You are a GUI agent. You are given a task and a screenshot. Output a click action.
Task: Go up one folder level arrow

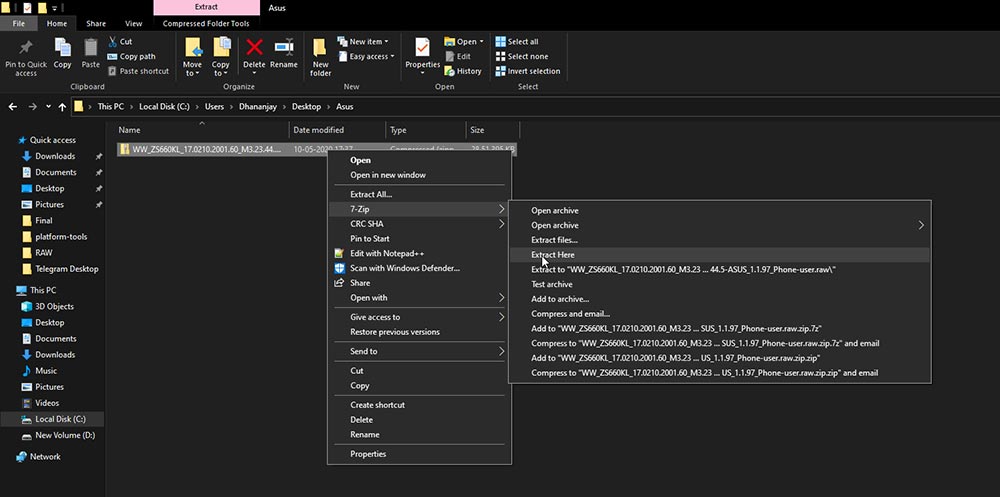pos(62,107)
